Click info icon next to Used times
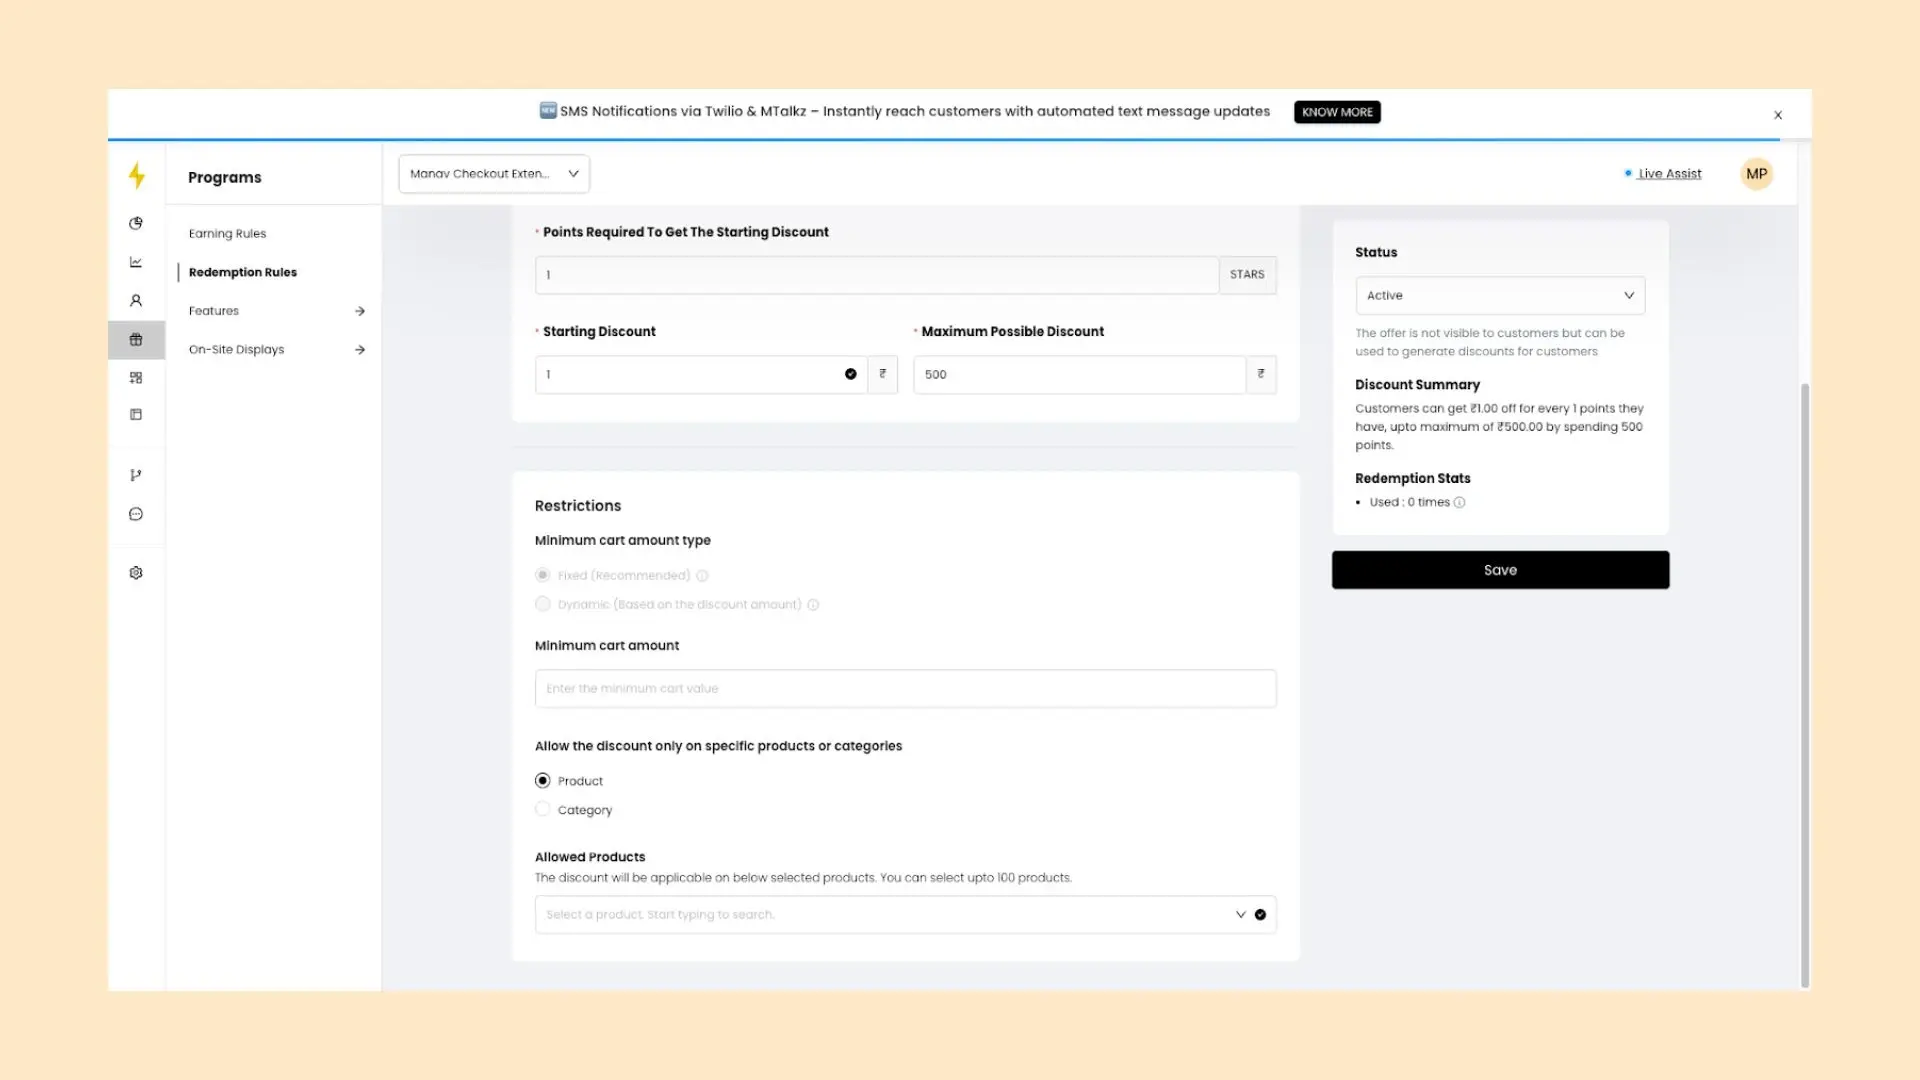The width and height of the screenshot is (1920, 1080). [1459, 503]
